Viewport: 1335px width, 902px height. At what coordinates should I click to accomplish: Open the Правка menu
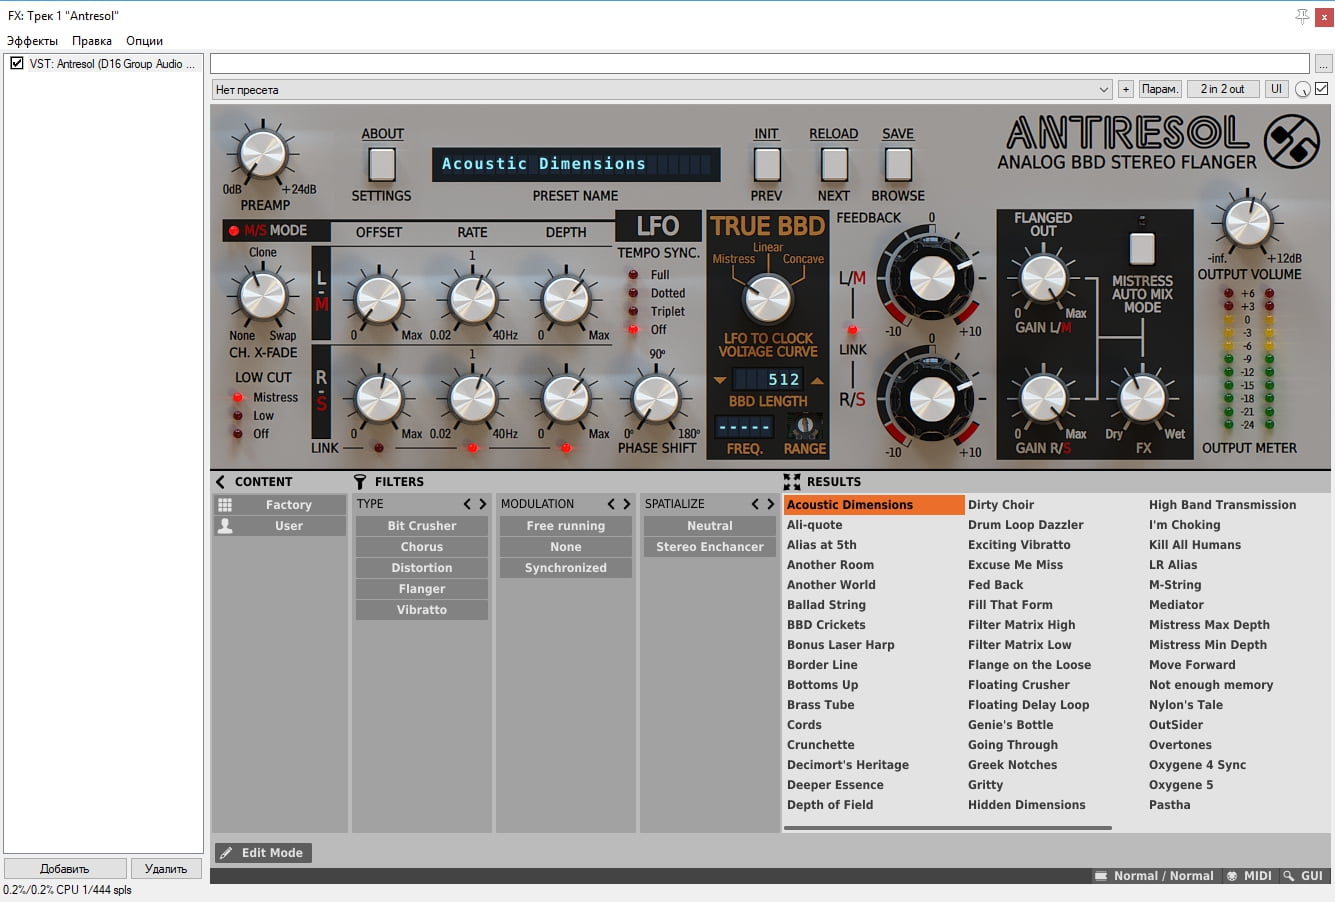point(92,41)
